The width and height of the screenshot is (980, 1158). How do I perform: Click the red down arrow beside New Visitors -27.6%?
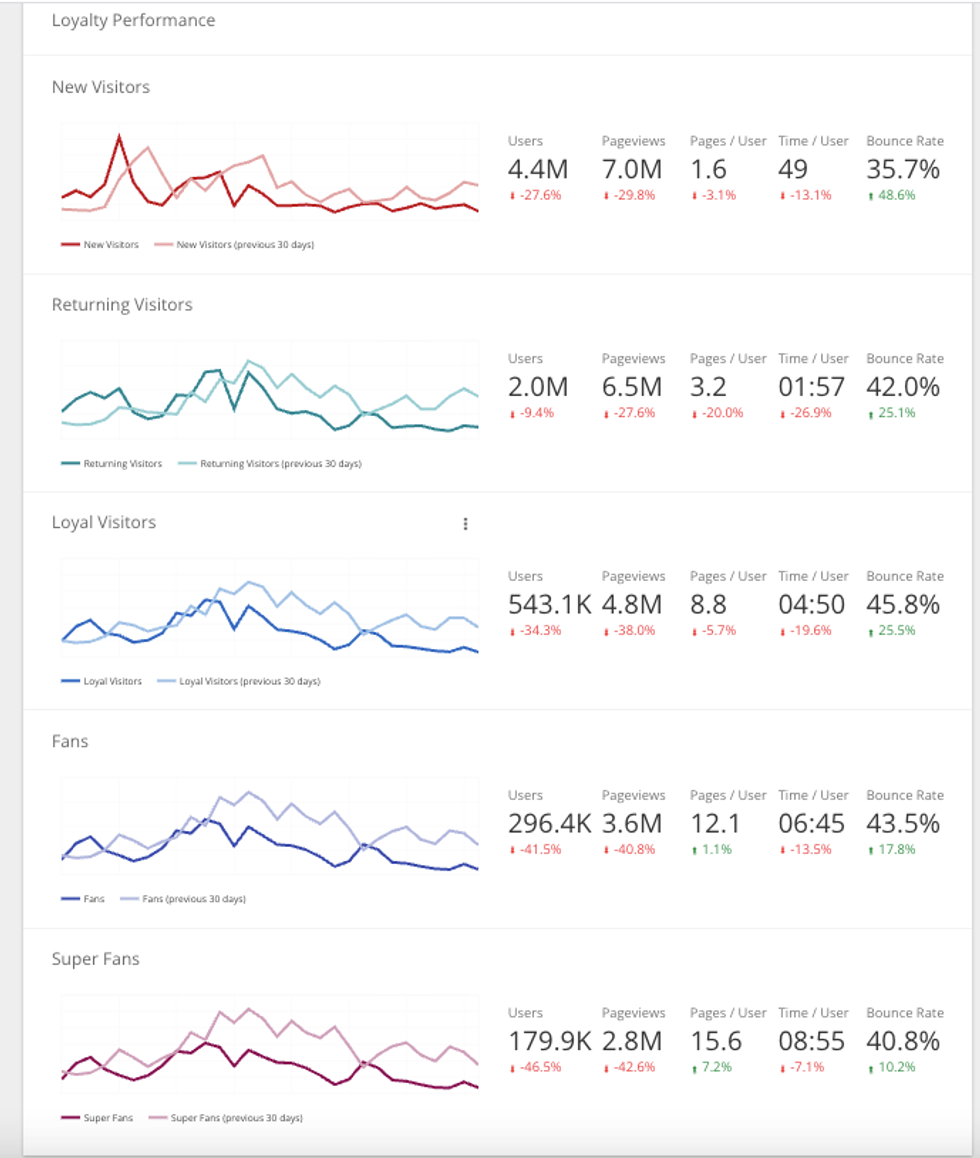[x=512, y=196]
